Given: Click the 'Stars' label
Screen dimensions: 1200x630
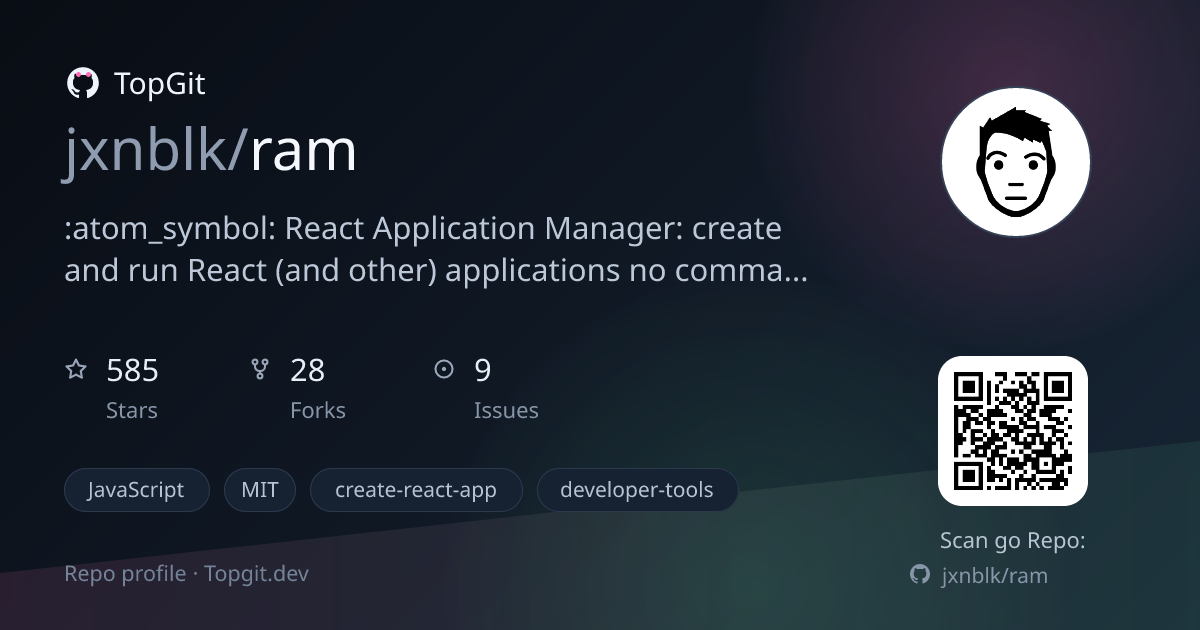Looking at the screenshot, I should pos(132,410).
